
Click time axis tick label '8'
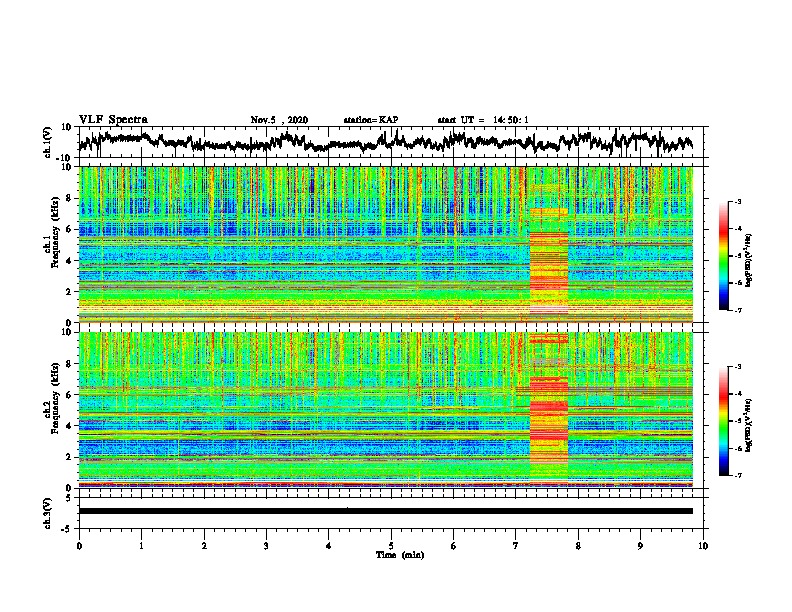click(x=578, y=546)
